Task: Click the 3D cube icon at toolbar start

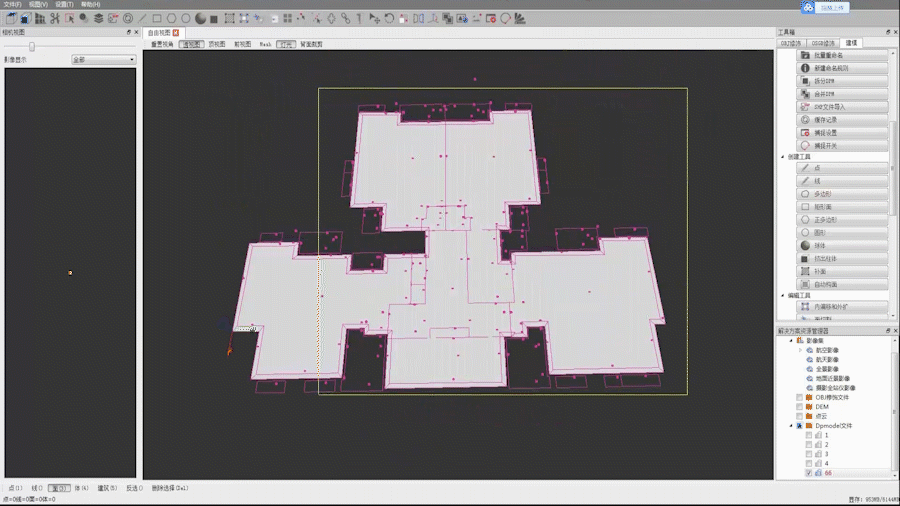Action: [x=11, y=18]
